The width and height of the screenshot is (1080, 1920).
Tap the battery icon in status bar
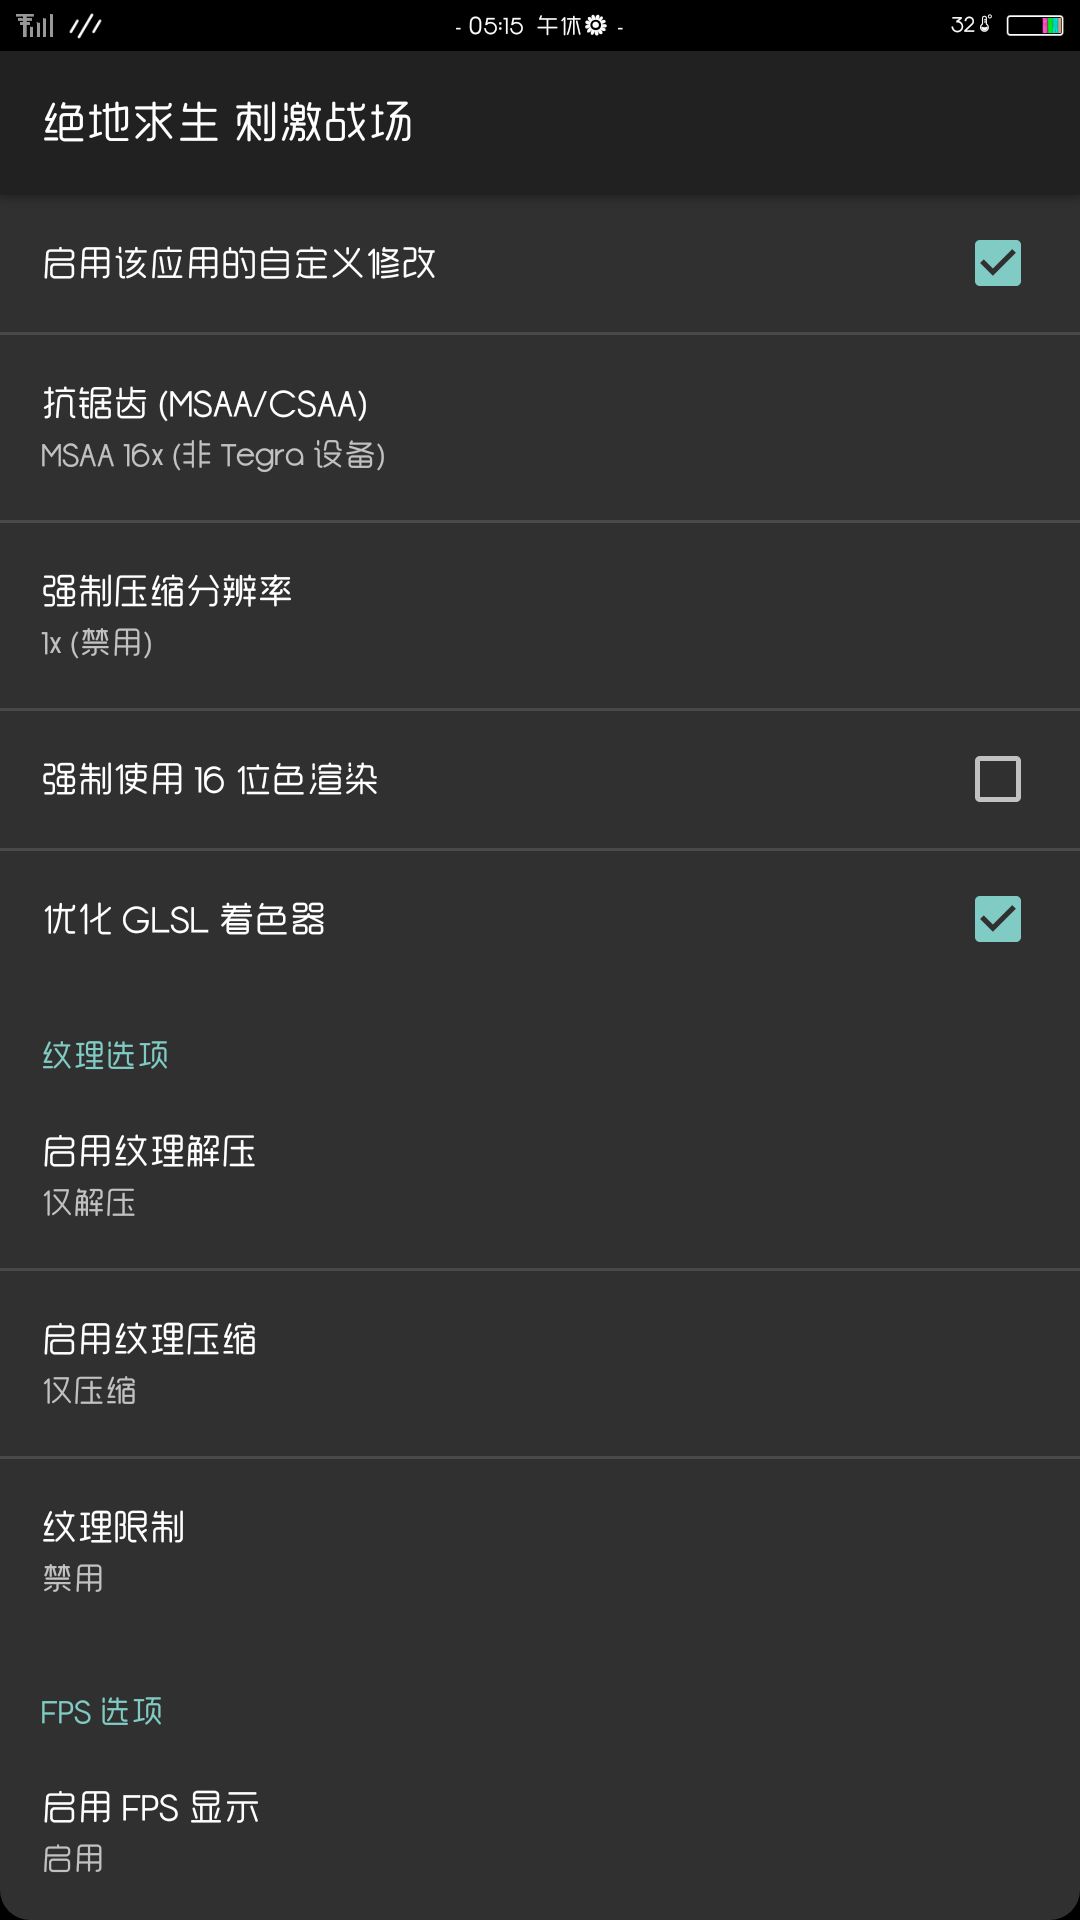[x=1034, y=25]
